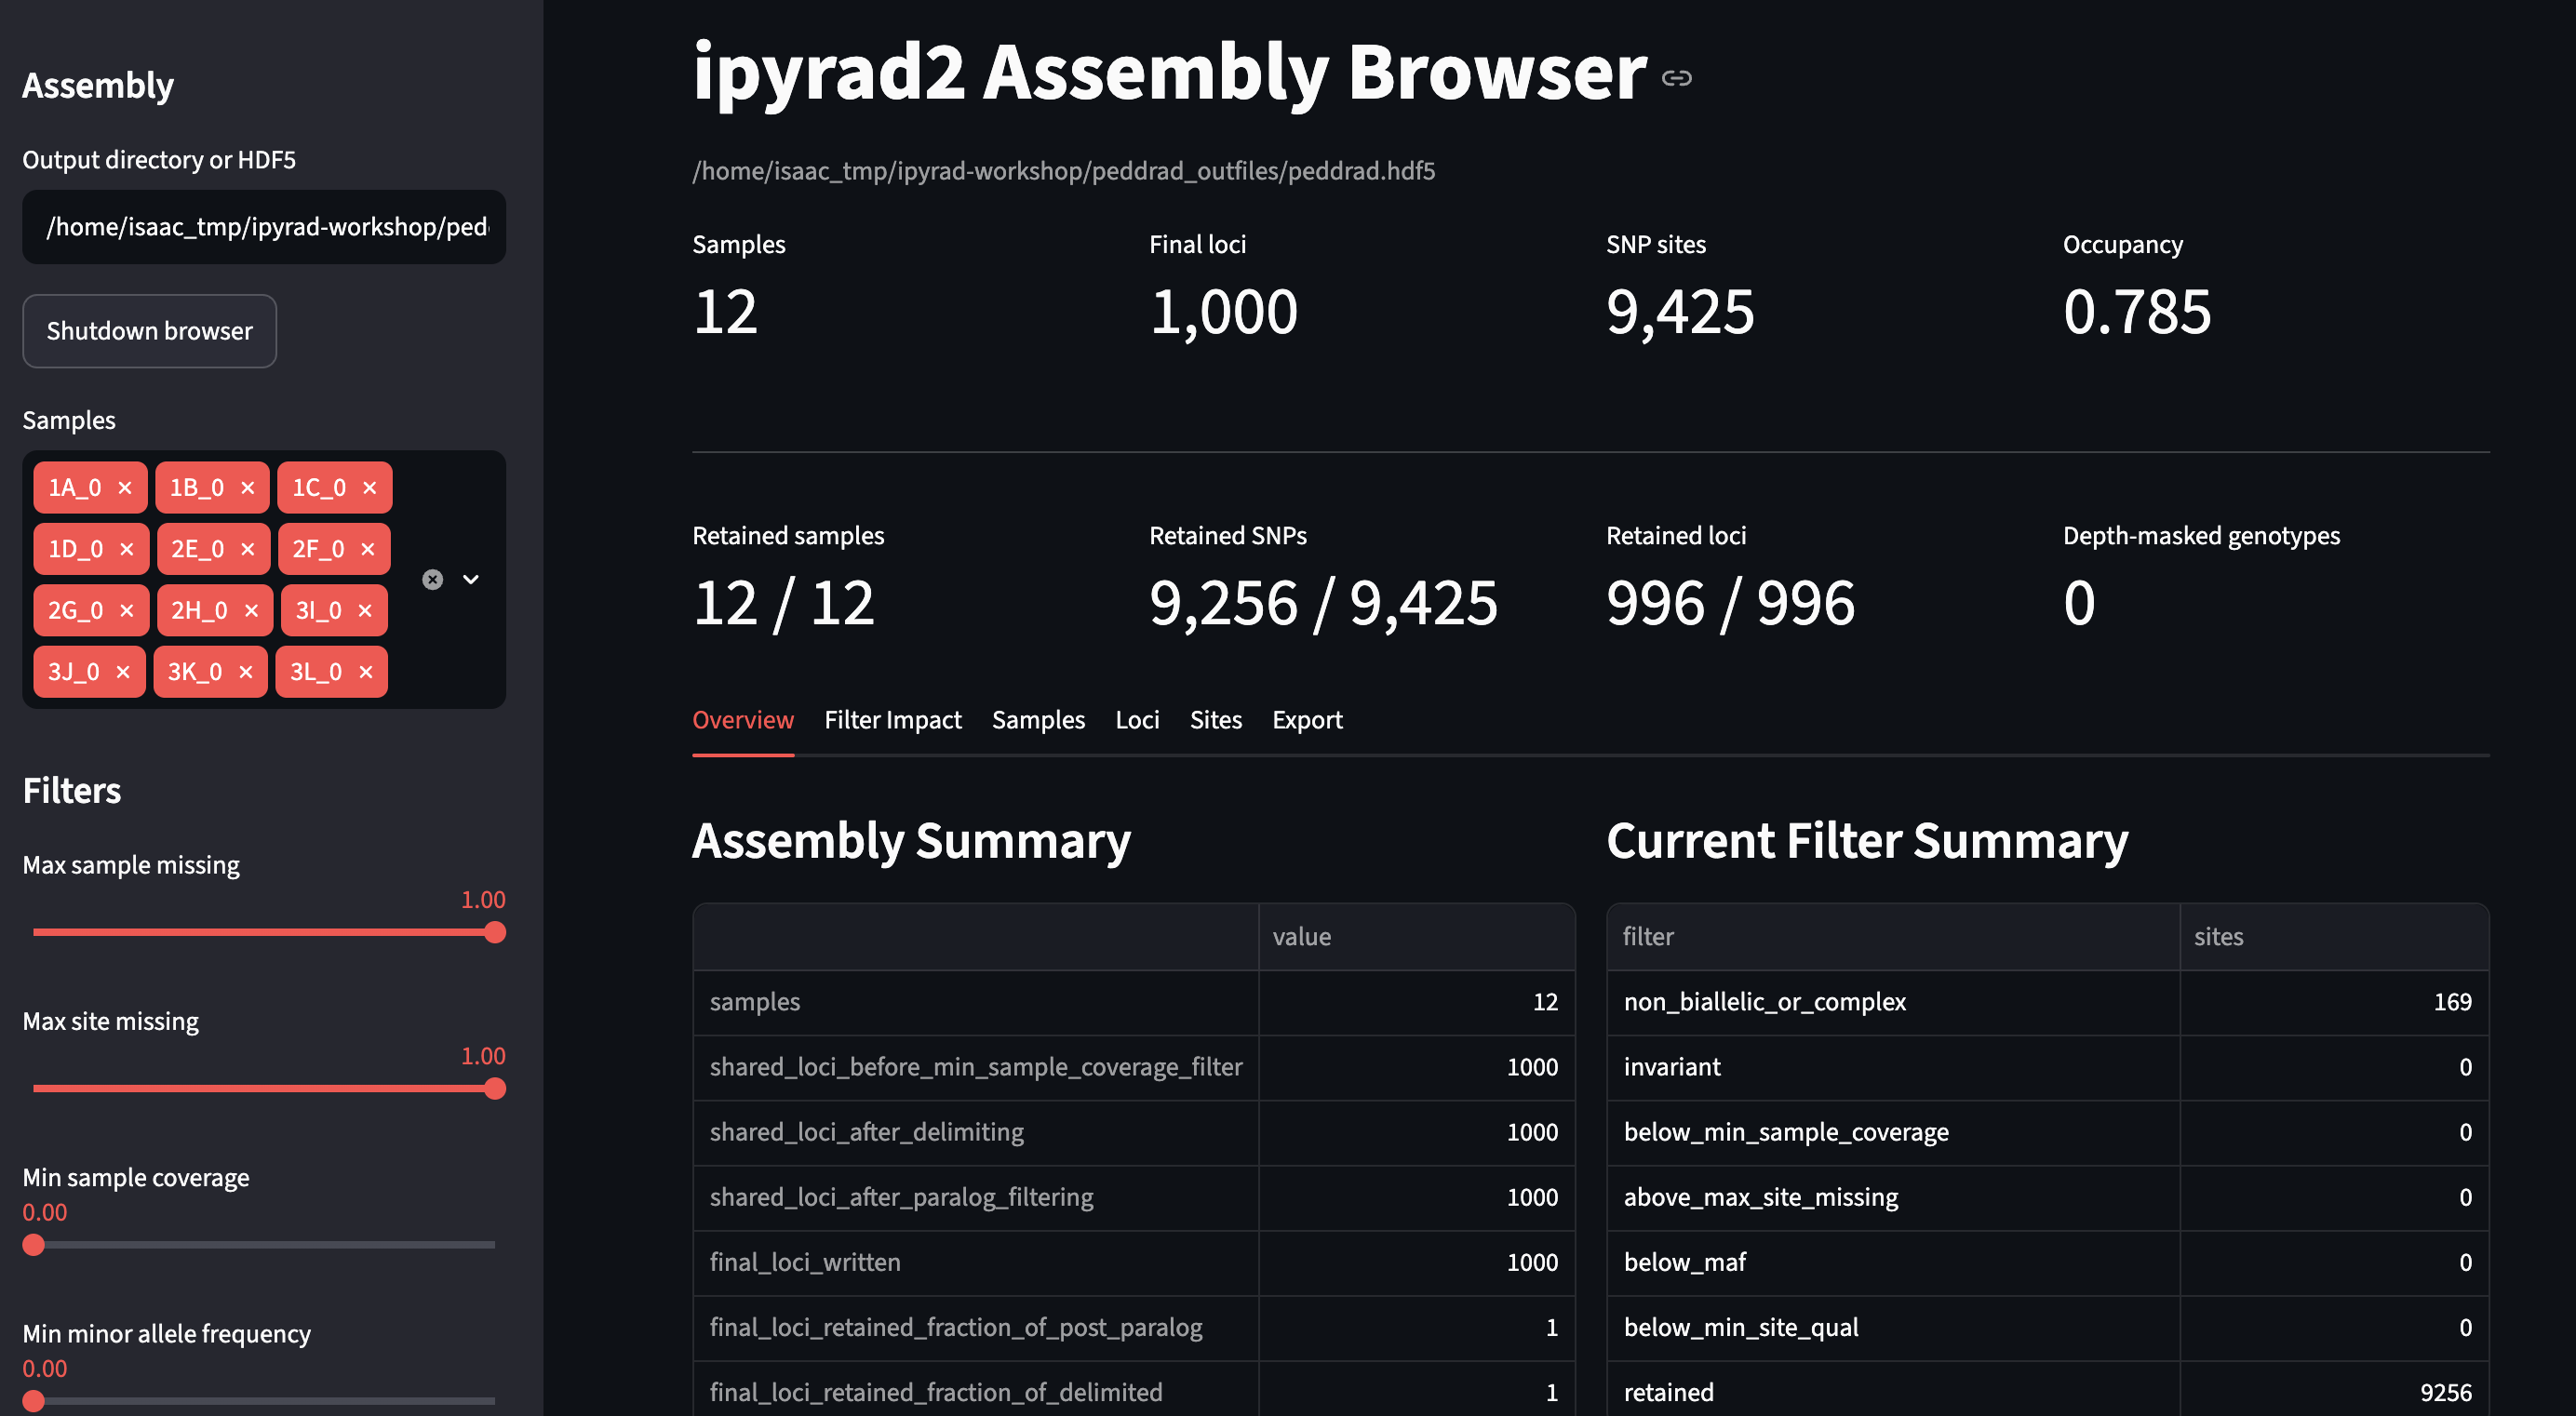Open the Loci tab
The image size is (2576, 1416).
(x=1137, y=720)
